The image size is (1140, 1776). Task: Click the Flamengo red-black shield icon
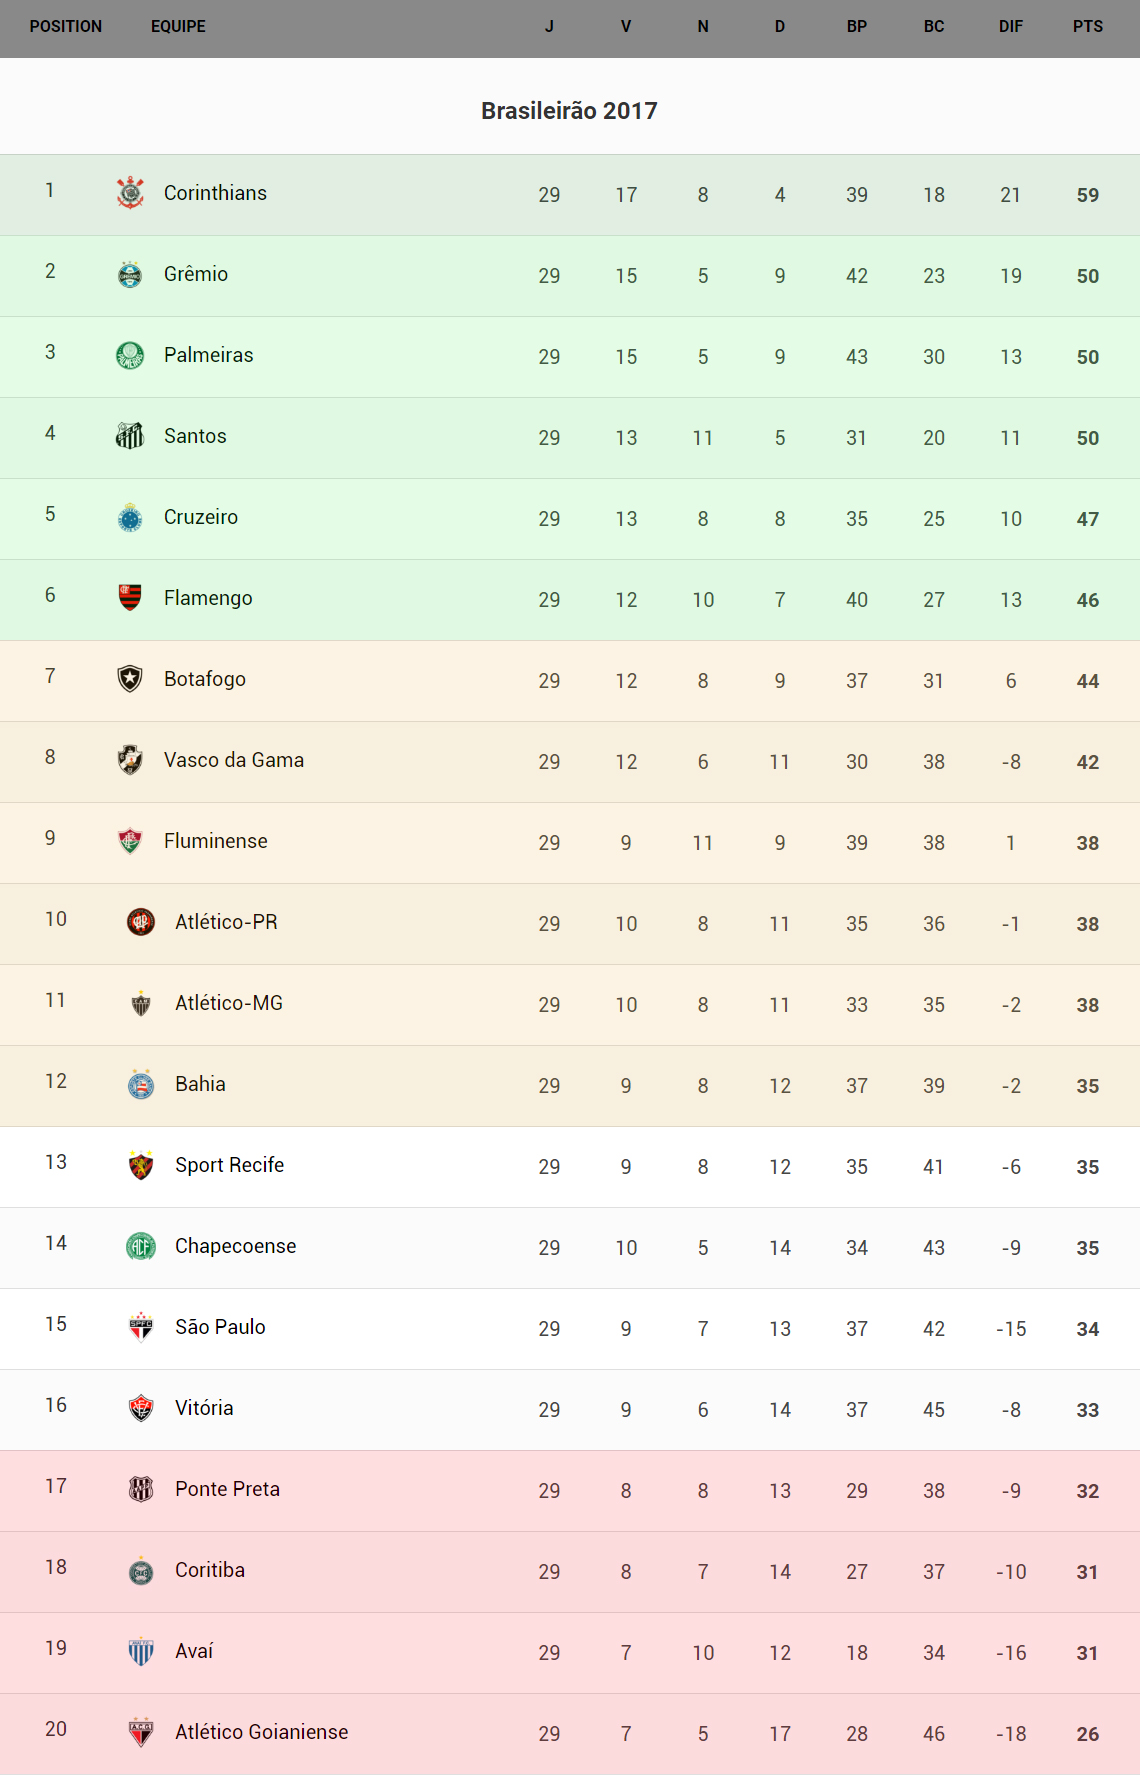(130, 598)
